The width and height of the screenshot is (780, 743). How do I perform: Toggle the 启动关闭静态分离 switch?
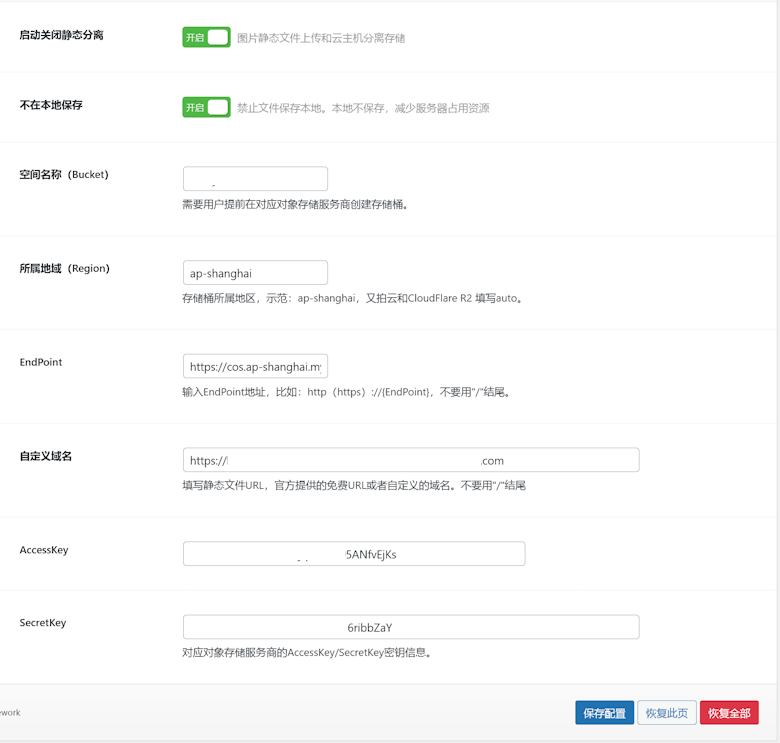[x=206, y=37]
